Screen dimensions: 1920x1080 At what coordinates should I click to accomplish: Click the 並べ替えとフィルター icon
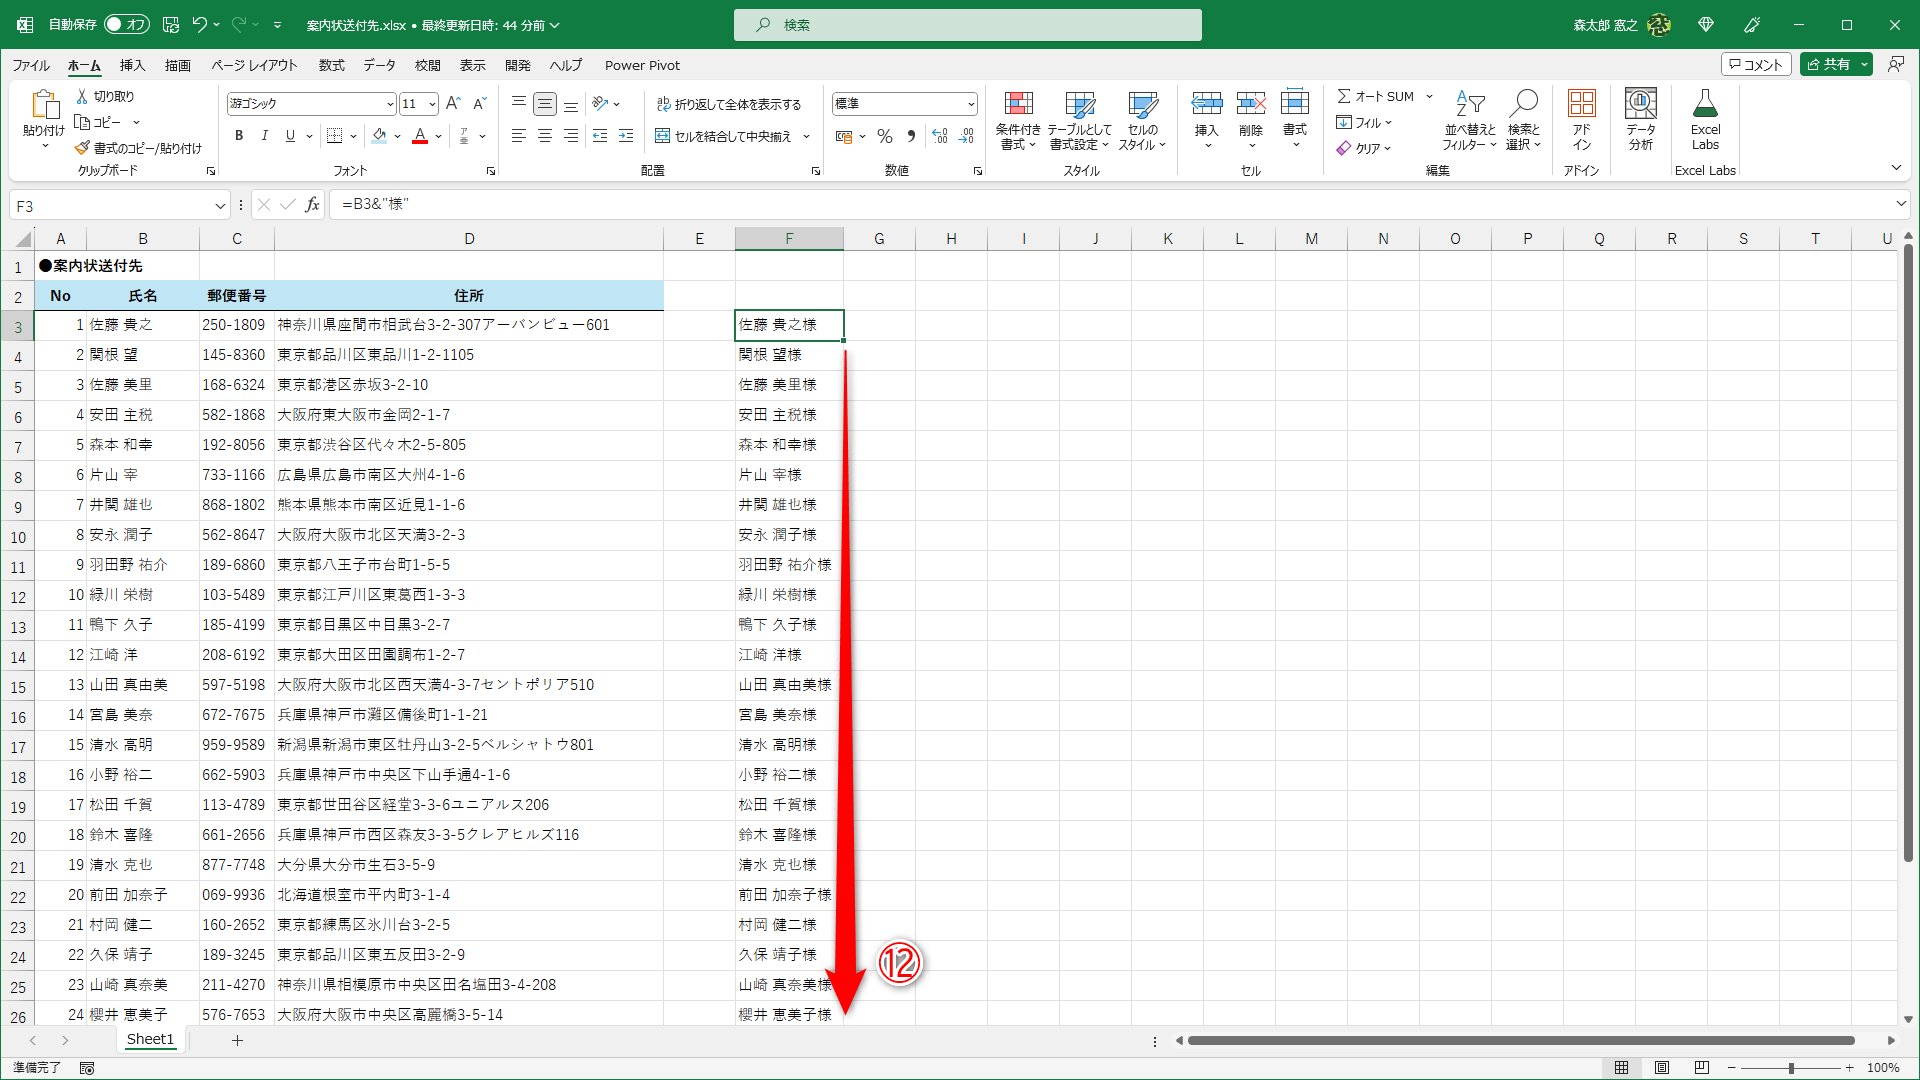click(1468, 120)
